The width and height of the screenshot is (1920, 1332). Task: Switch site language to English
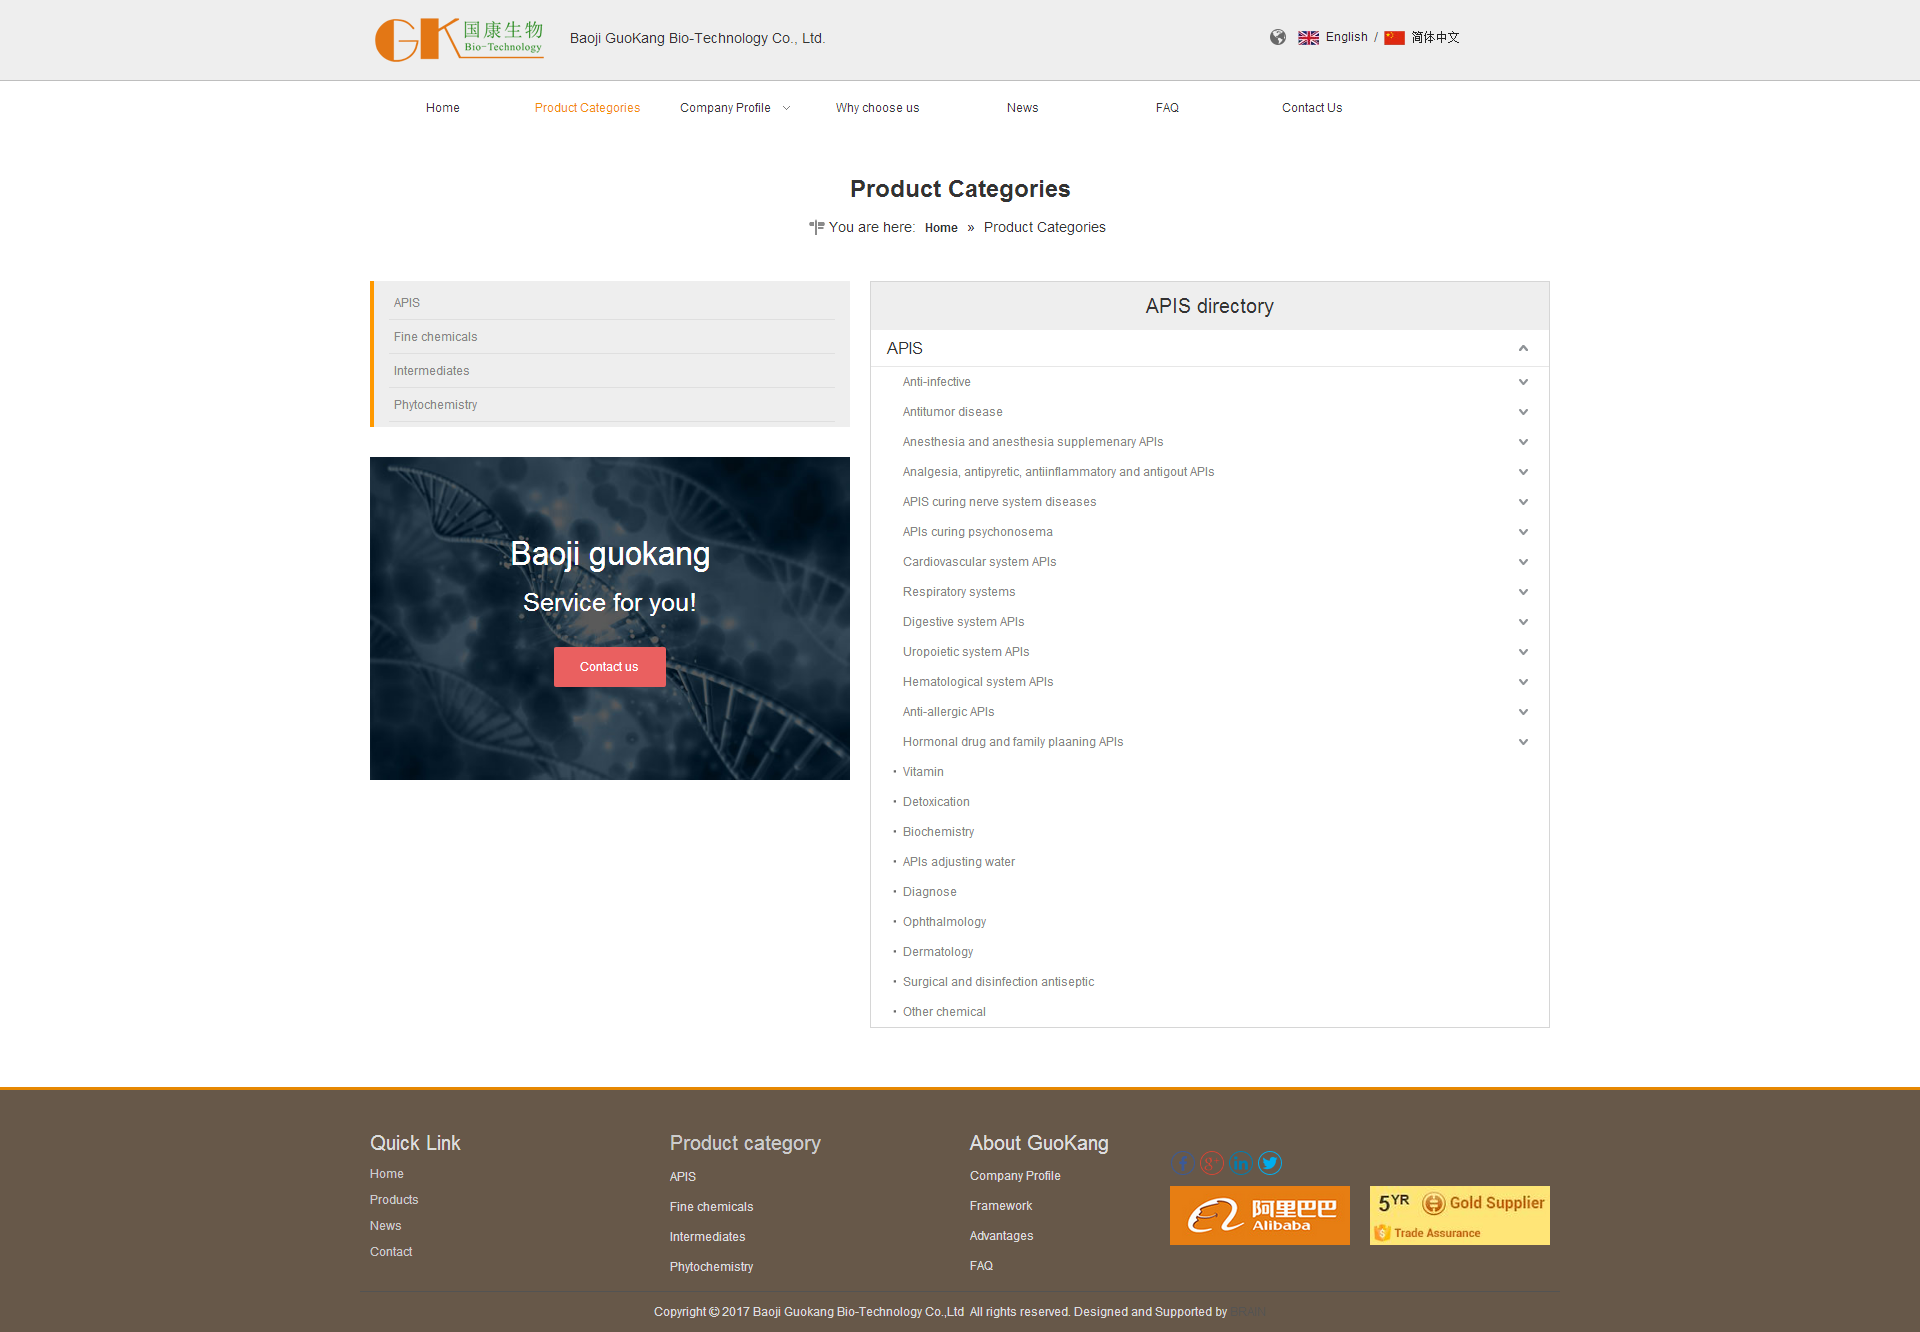[x=1345, y=37]
